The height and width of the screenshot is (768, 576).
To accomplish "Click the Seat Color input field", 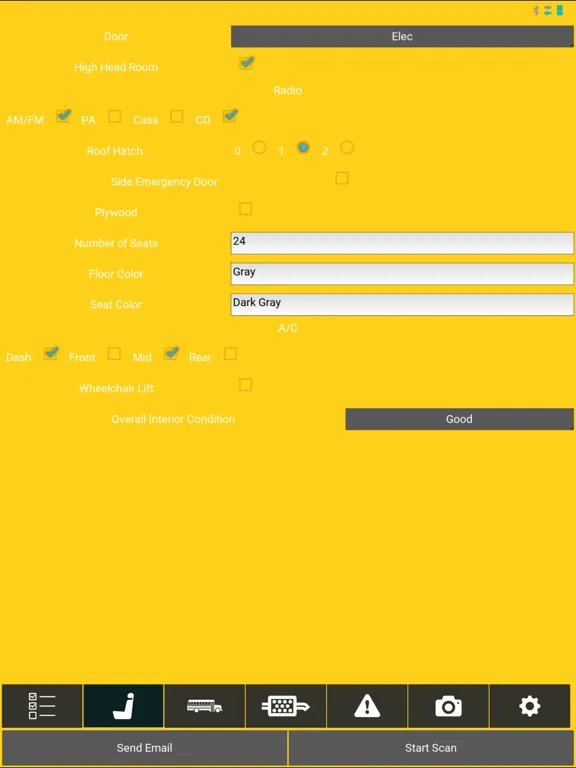I will coord(402,305).
